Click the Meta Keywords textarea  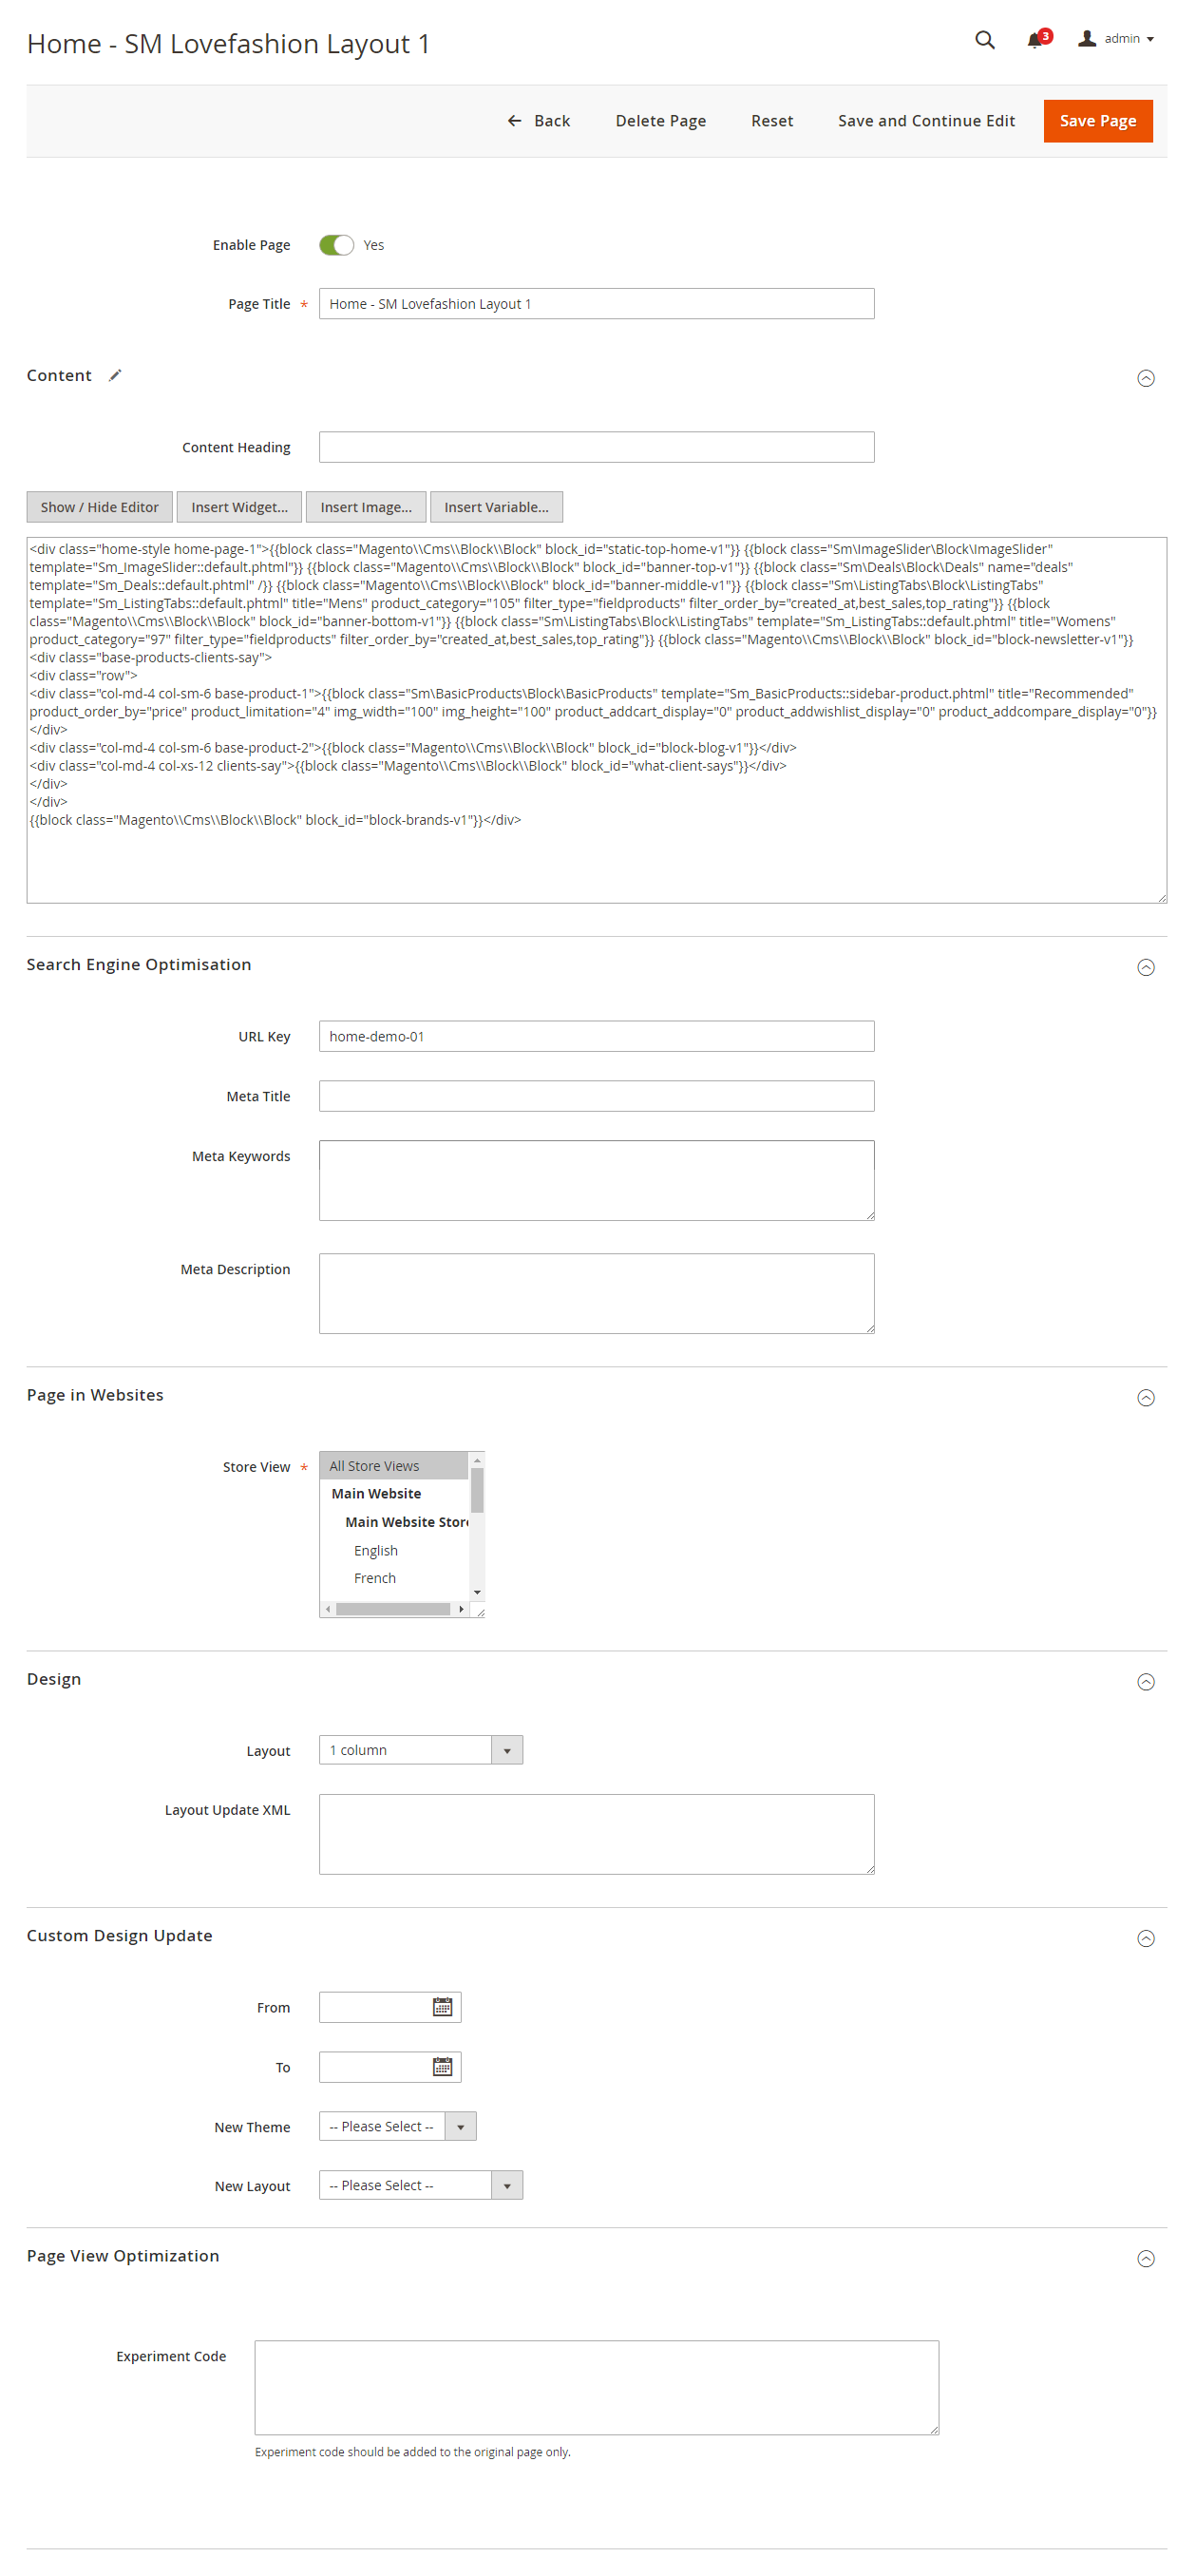(596, 1180)
